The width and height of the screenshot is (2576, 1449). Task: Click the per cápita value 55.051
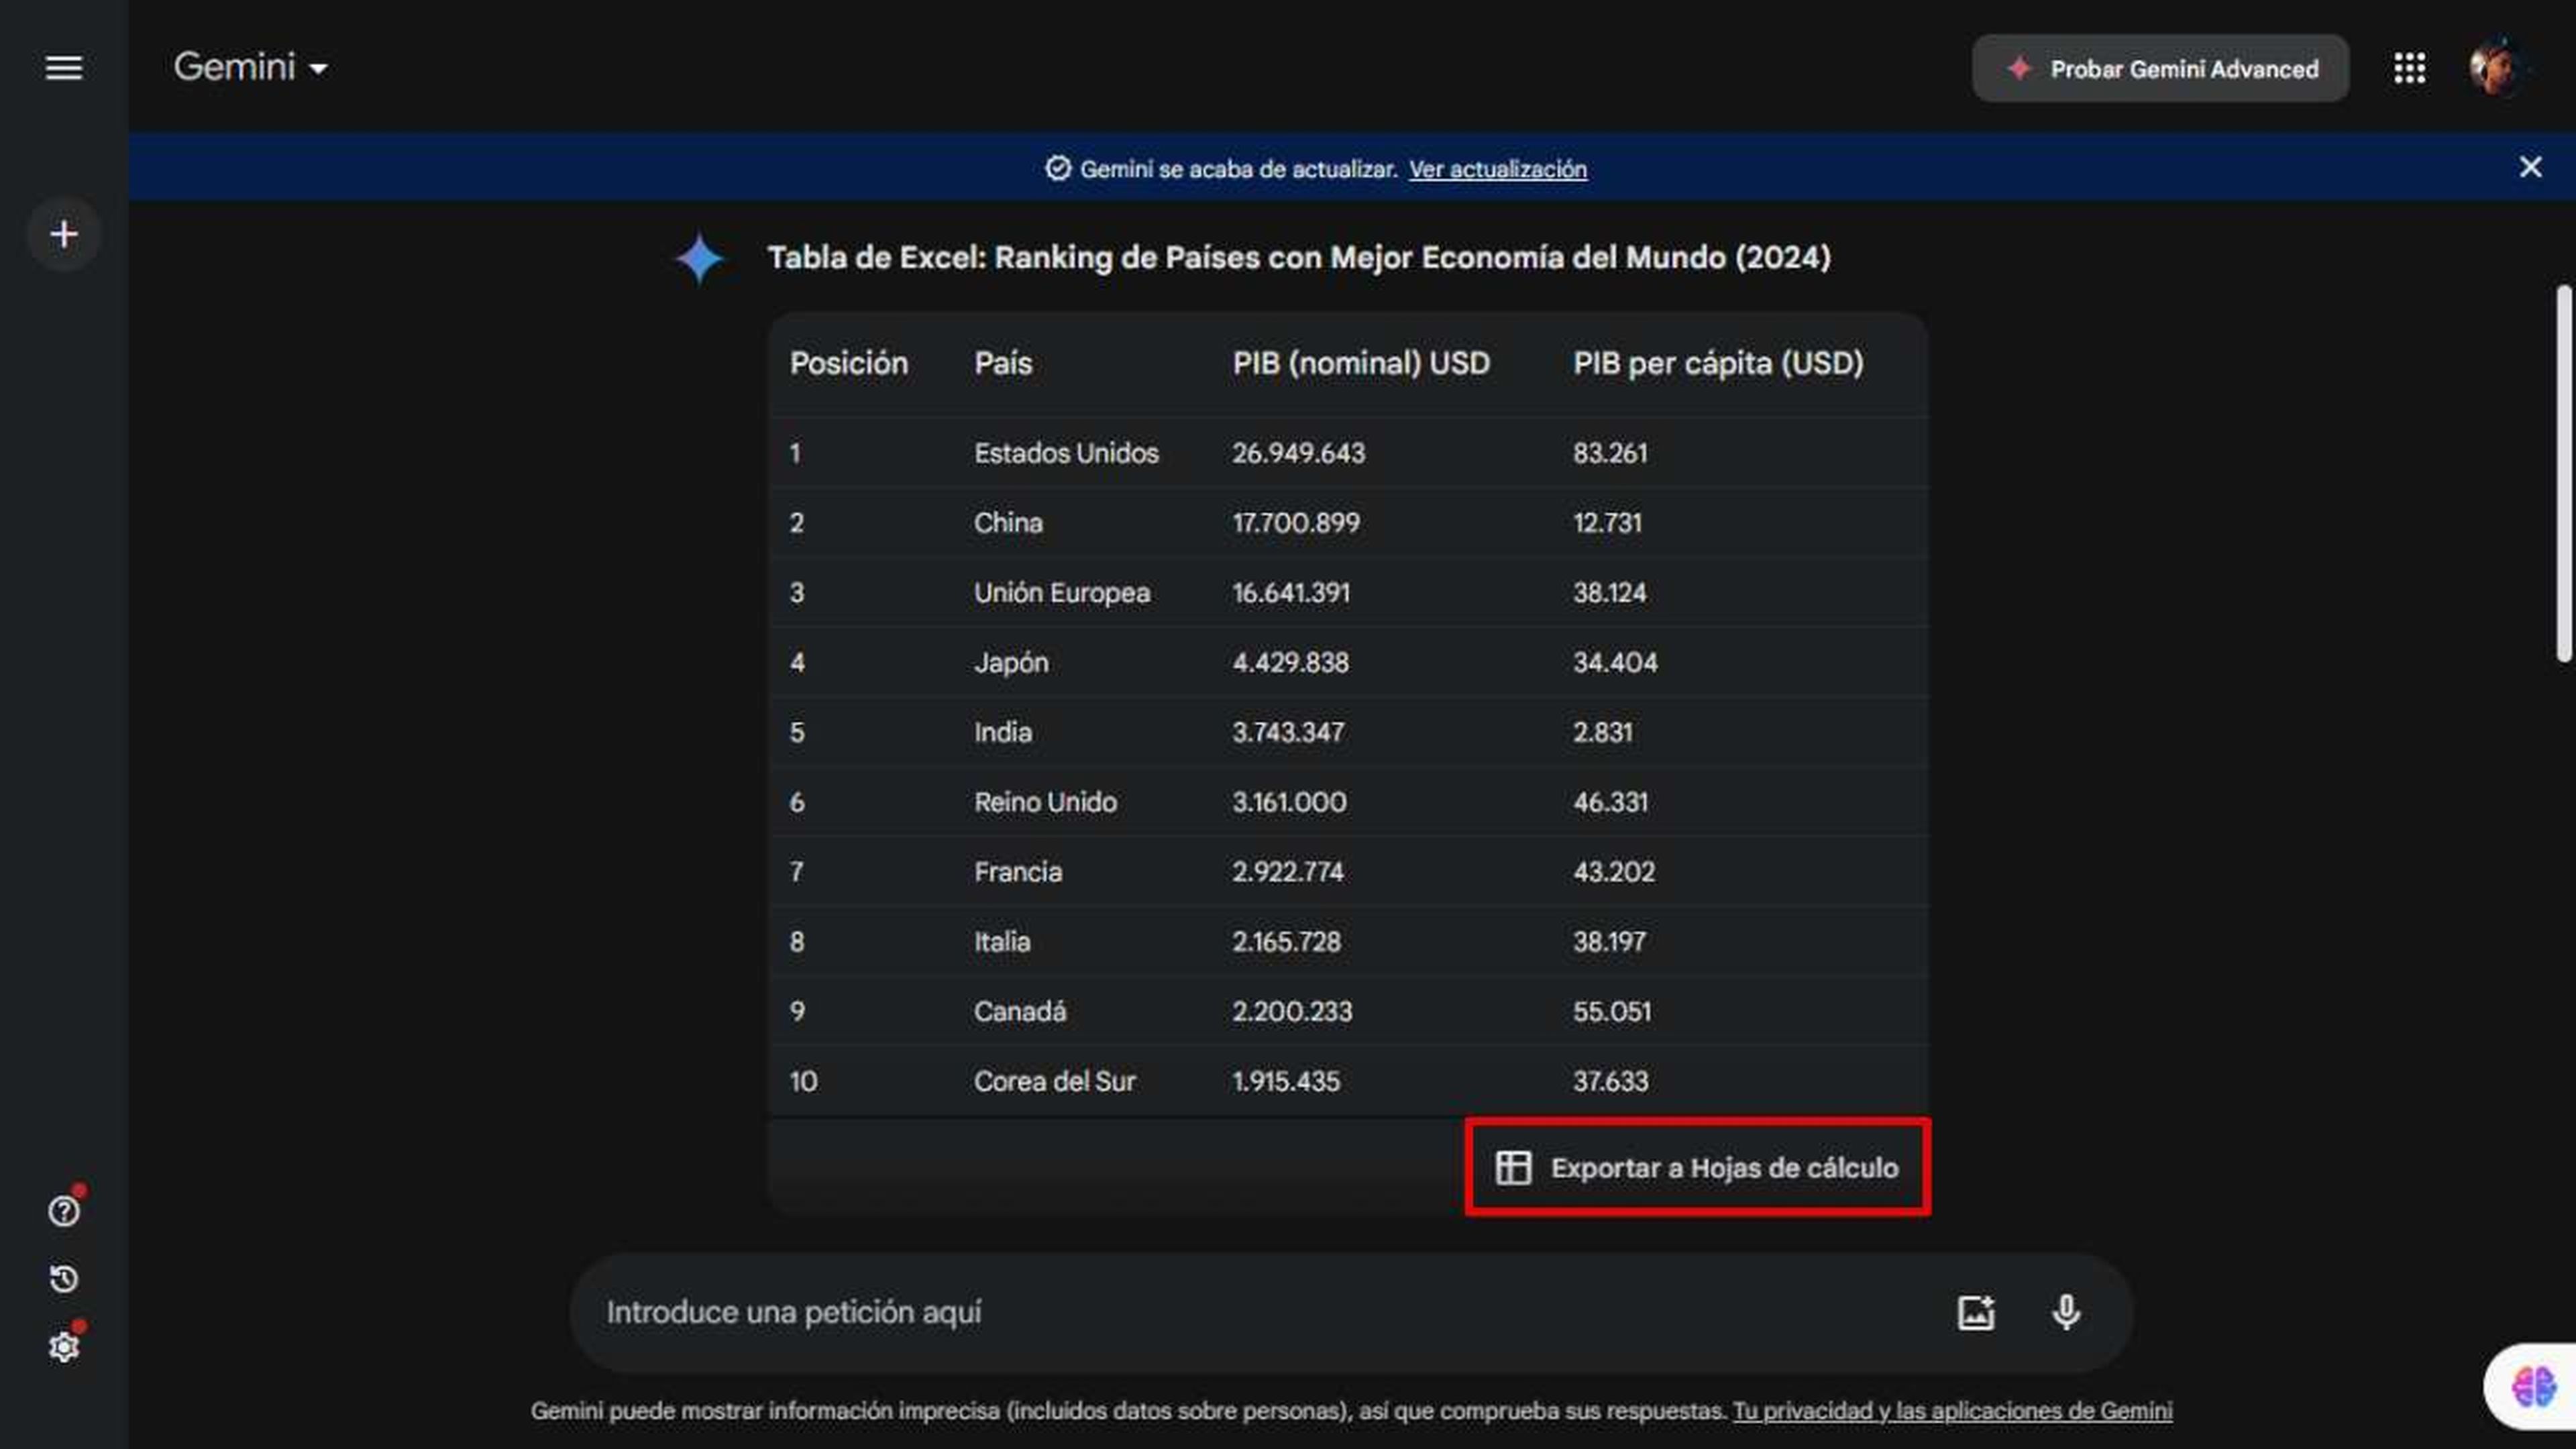pos(1612,1011)
